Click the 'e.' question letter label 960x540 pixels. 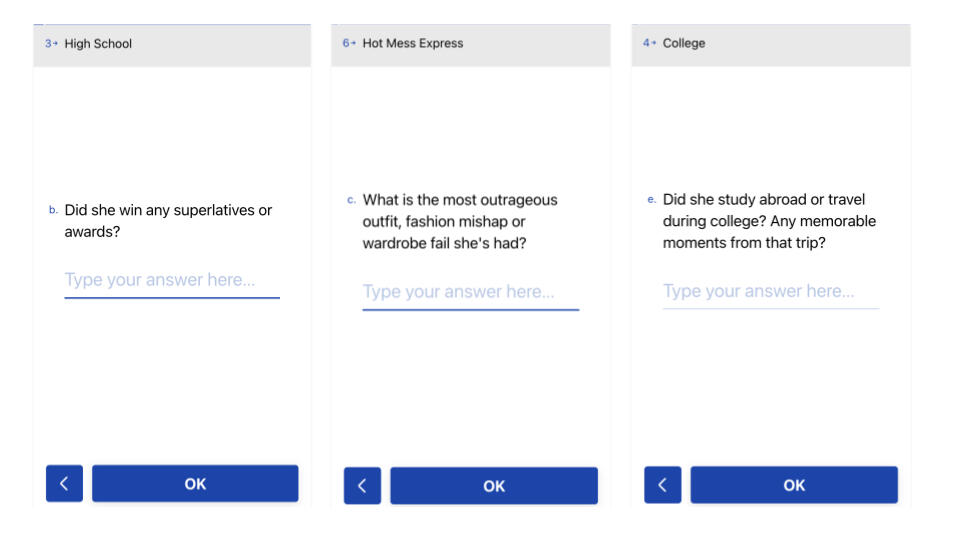(x=652, y=200)
